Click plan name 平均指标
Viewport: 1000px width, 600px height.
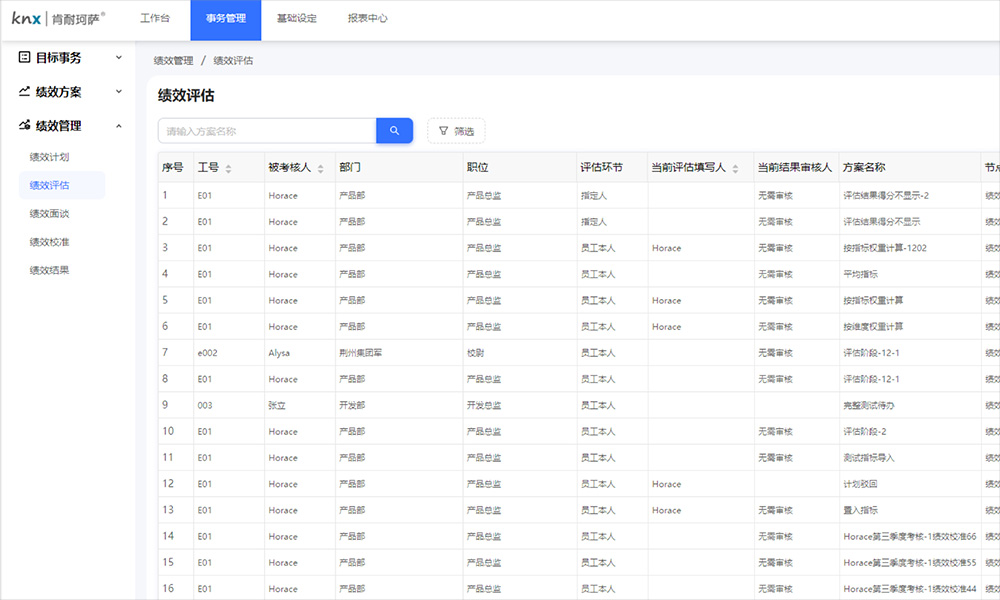(860, 274)
